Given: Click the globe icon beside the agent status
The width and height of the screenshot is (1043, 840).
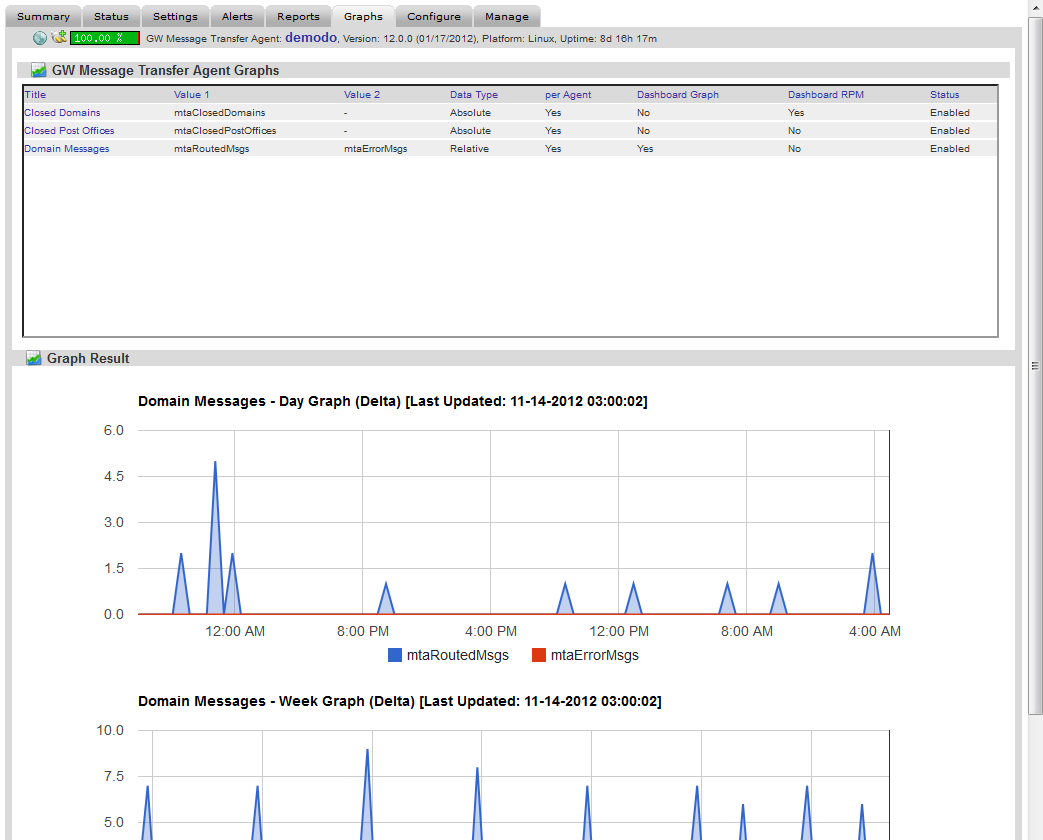Looking at the screenshot, I should [40, 38].
